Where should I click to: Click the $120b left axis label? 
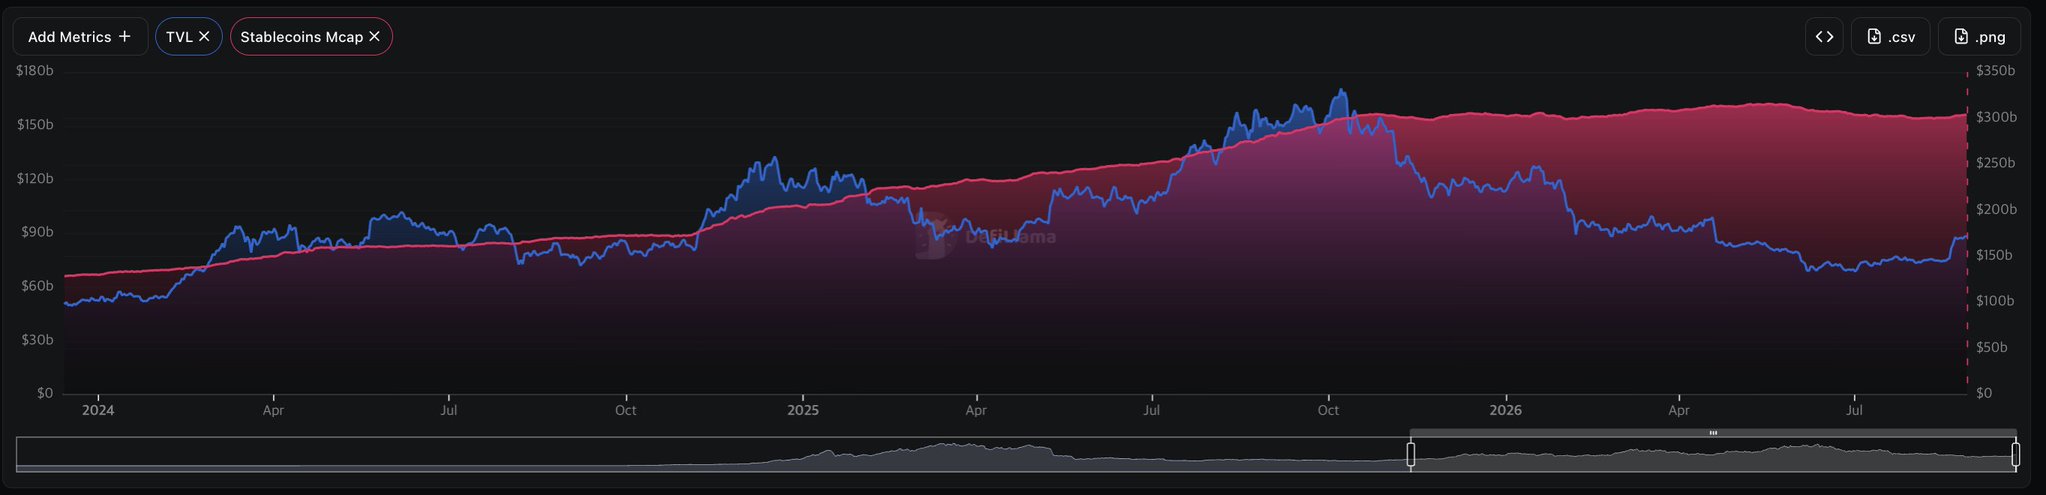tap(35, 178)
